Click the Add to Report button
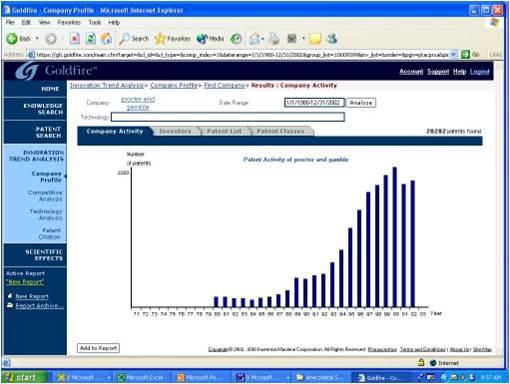The image size is (510, 384). 98,348
